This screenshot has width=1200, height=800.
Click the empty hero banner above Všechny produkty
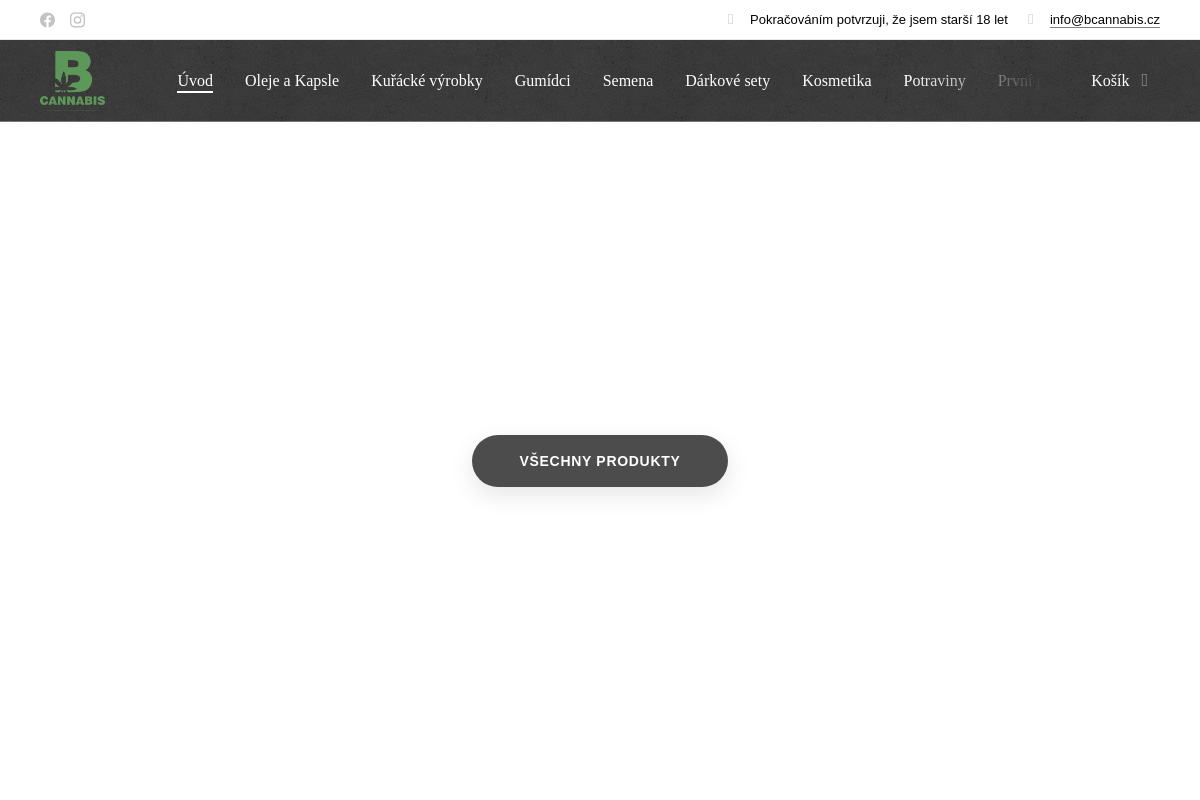coord(600,280)
